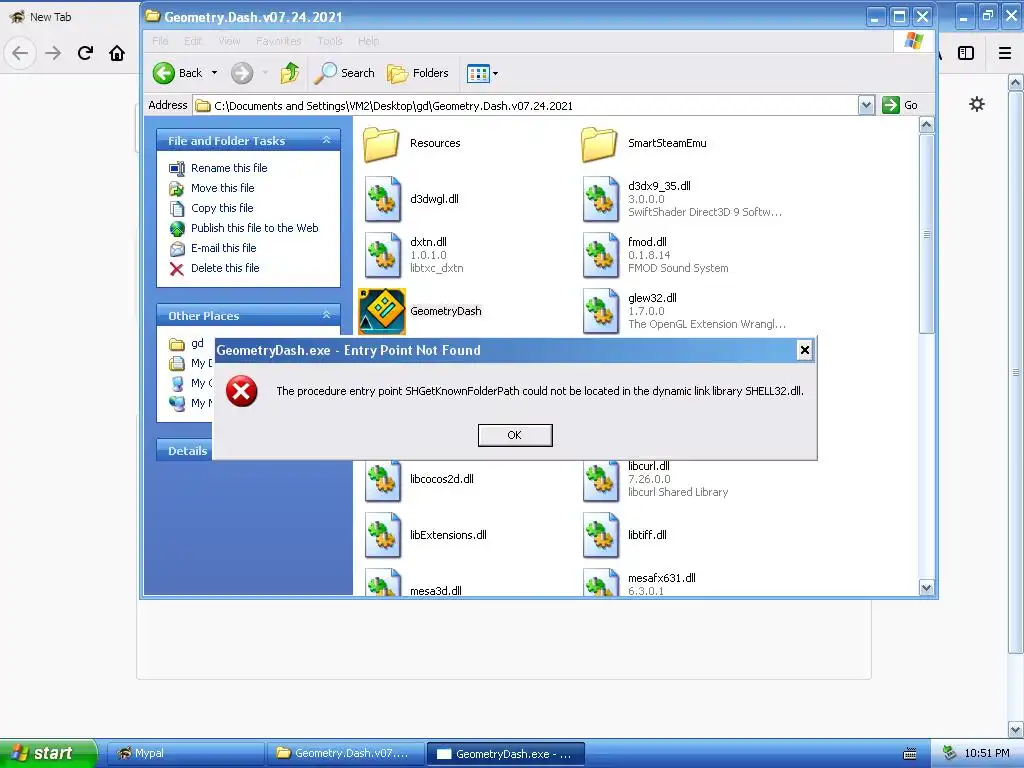Click the Up folder toolbar icon
Screen dimensions: 1024x768
pos(289,73)
